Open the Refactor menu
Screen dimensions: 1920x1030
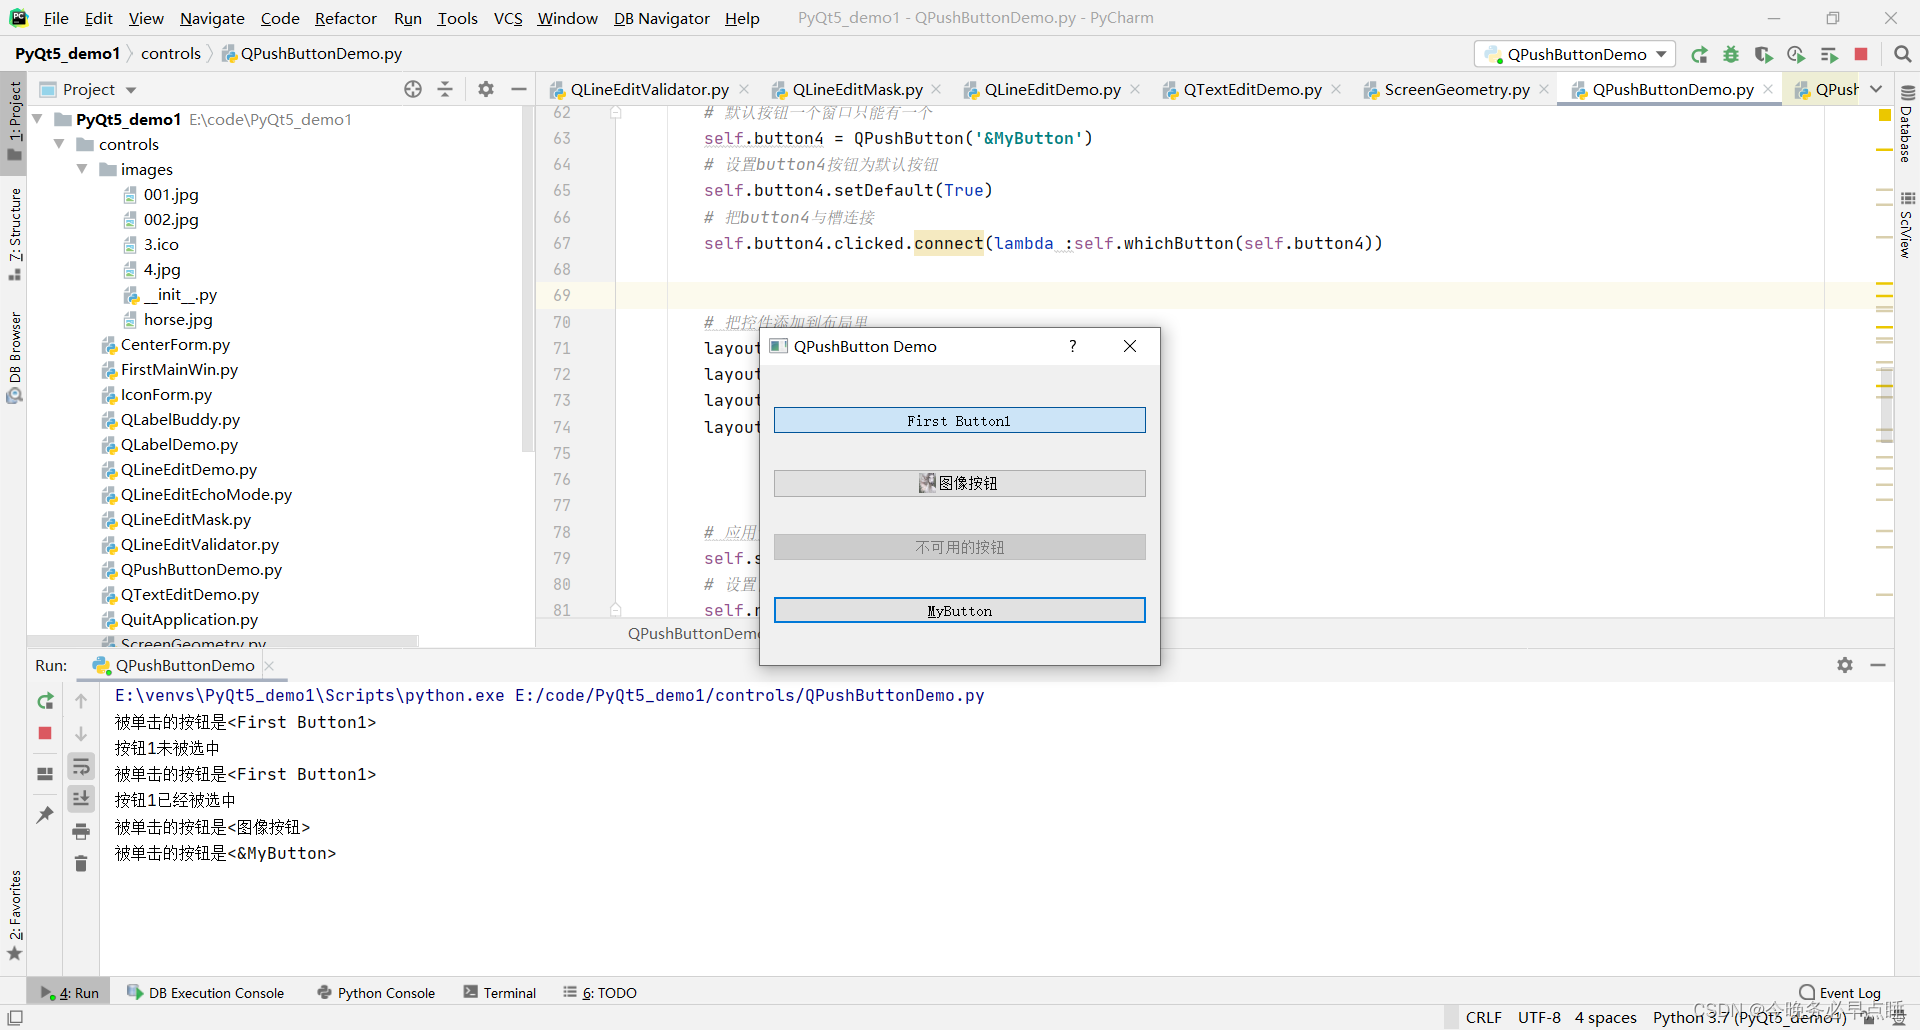[345, 18]
